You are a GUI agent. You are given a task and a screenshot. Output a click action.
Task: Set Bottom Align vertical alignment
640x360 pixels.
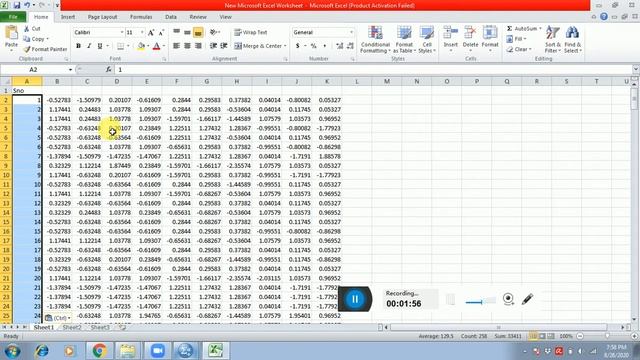(x=198, y=32)
